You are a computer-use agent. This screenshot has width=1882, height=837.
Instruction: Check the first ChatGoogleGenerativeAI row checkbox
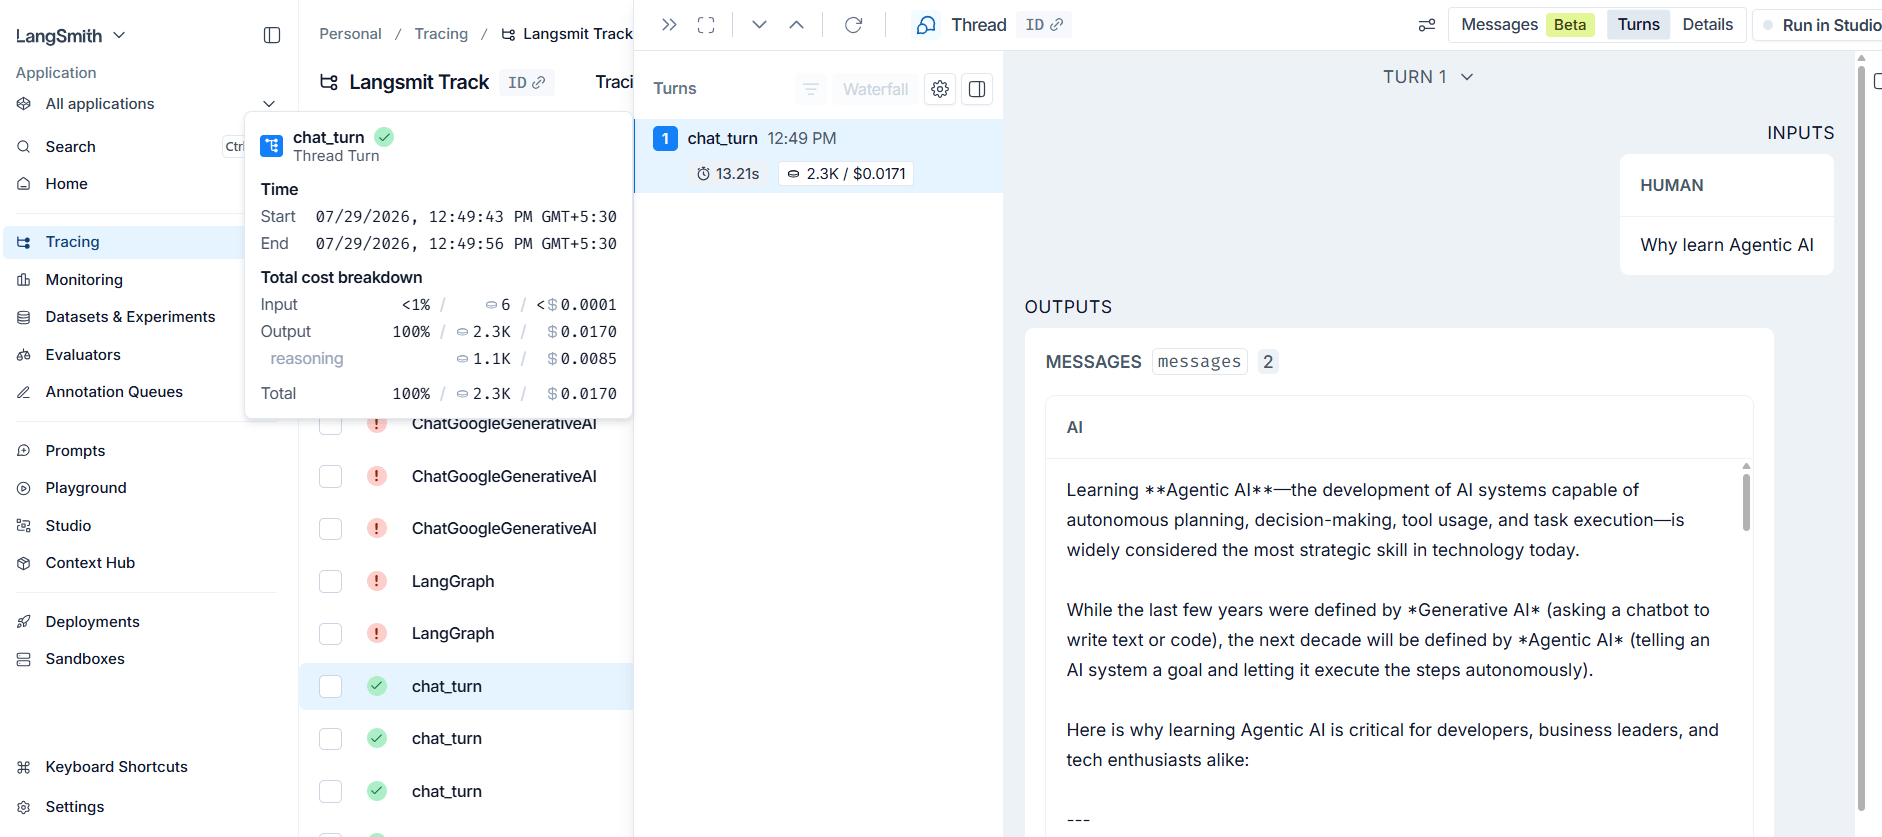330,424
